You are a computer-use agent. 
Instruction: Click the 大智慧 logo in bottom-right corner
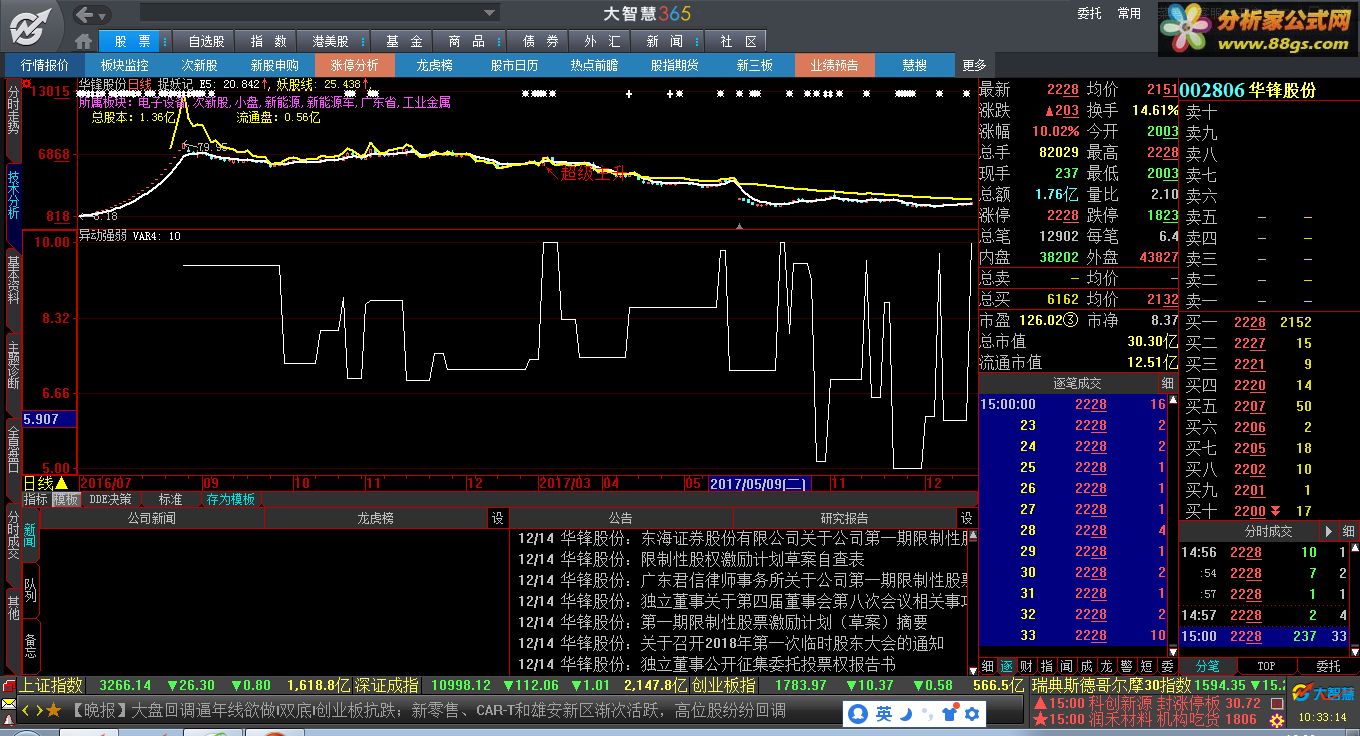point(1321,693)
